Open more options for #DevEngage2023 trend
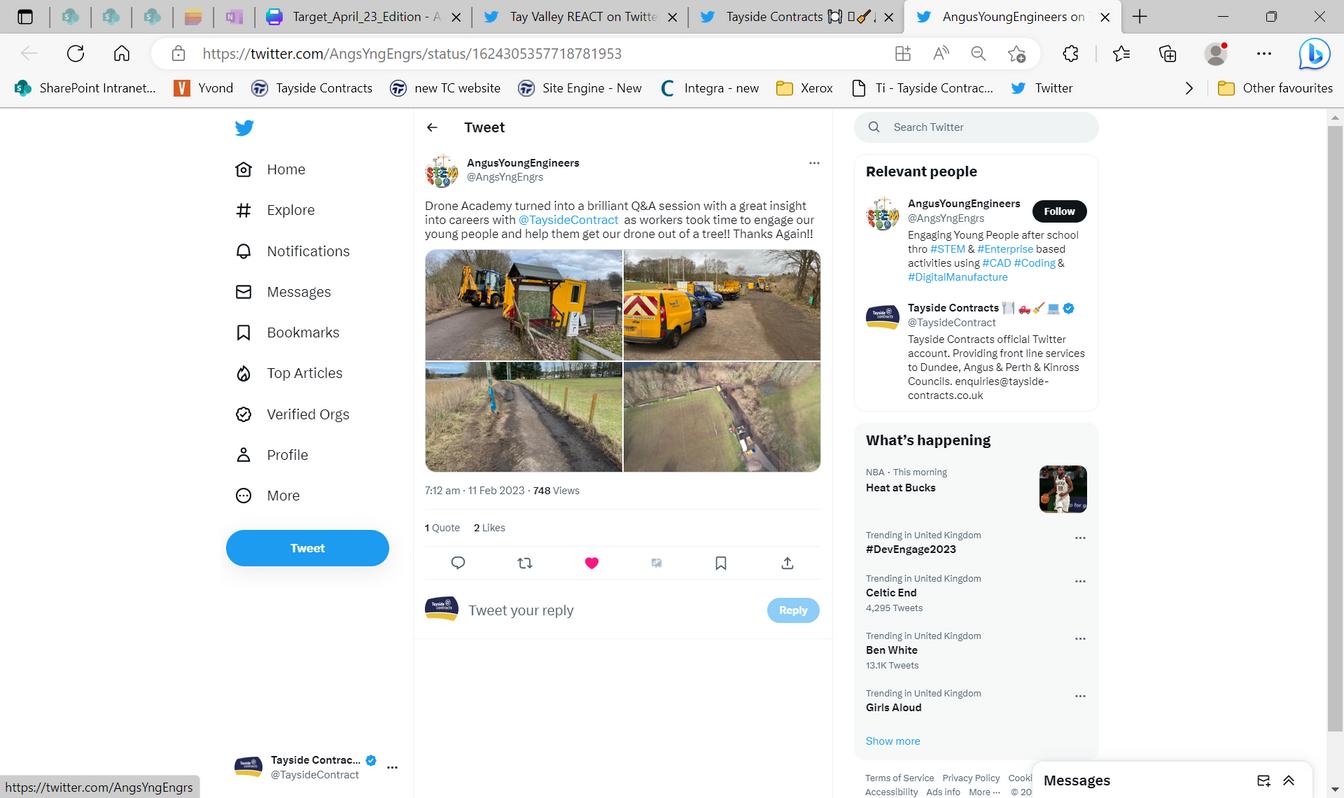 pos(1080,538)
